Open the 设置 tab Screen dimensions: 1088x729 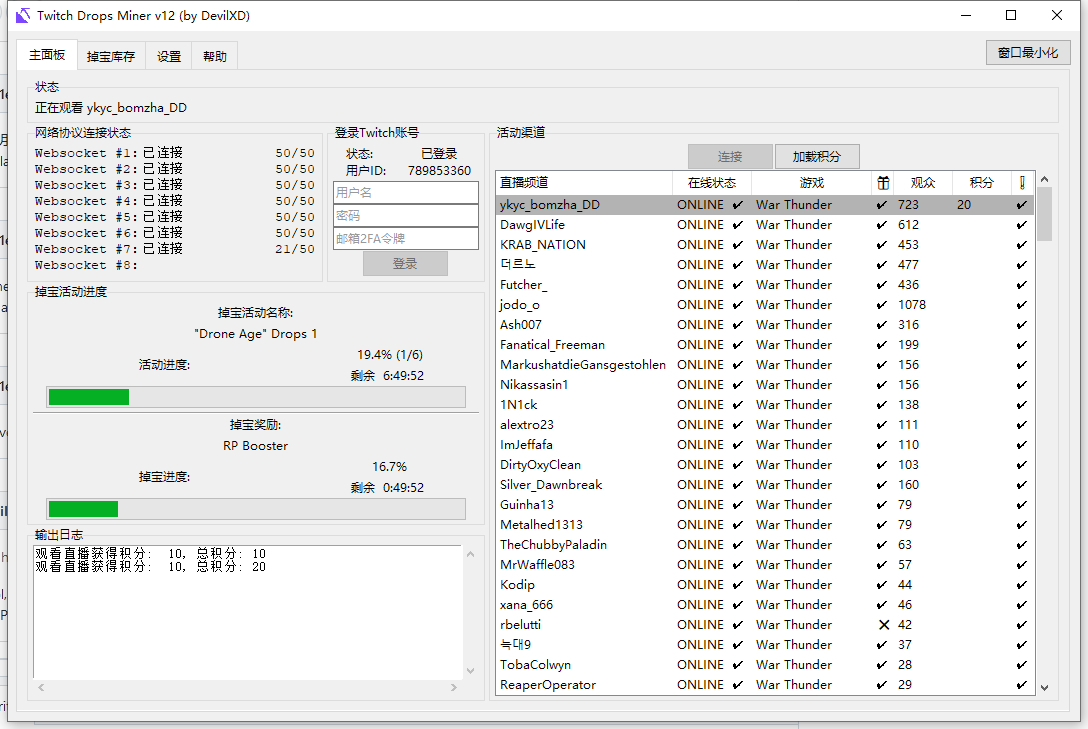point(169,56)
